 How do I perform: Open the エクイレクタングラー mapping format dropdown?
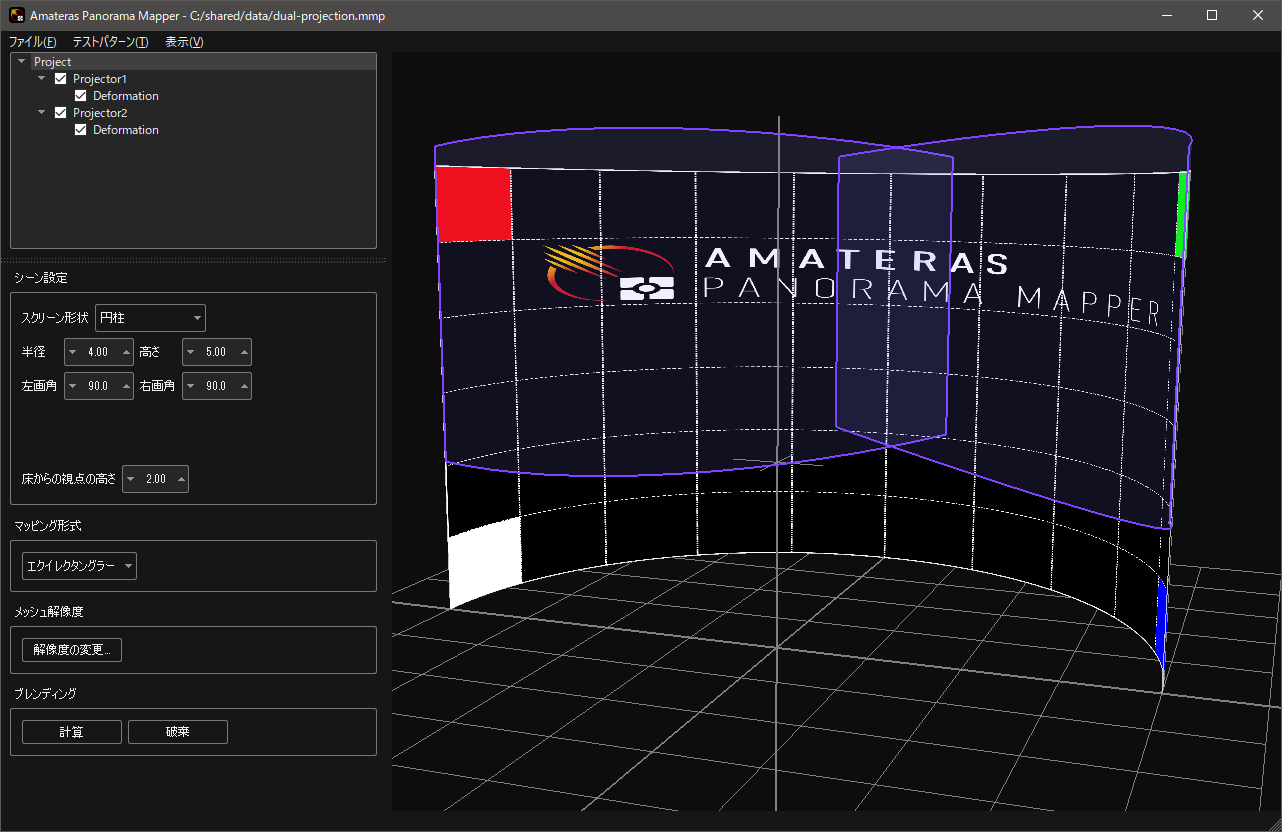tap(79, 566)
